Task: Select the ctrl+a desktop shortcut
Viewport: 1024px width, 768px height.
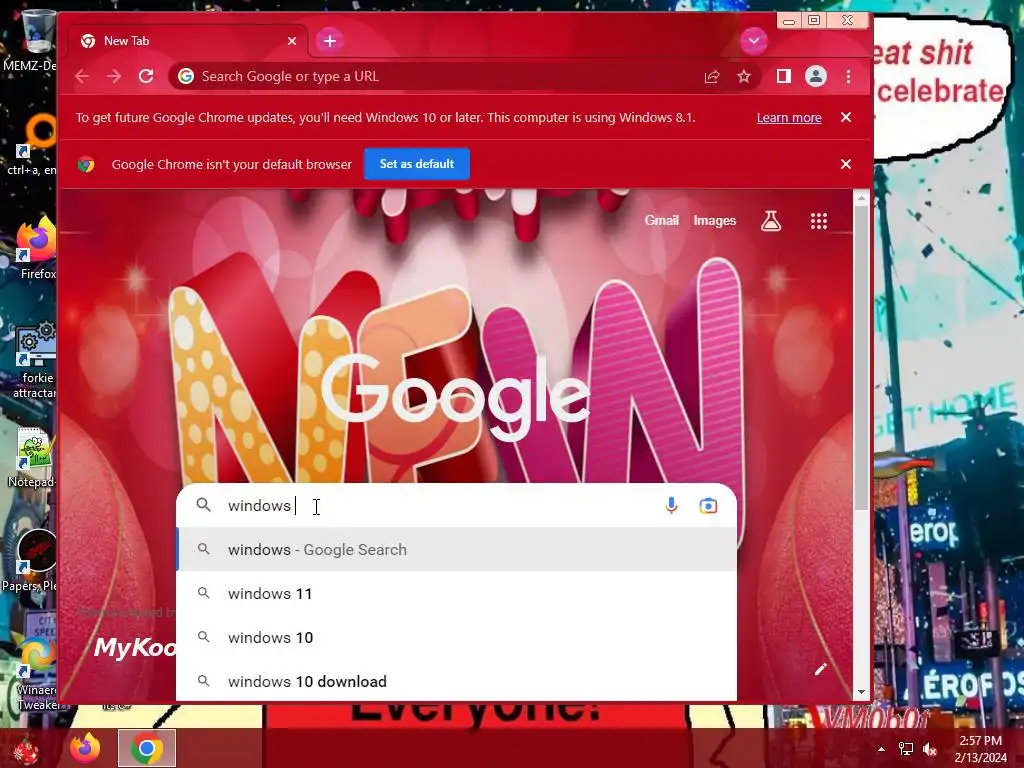Action: click(x=31, y=145)
